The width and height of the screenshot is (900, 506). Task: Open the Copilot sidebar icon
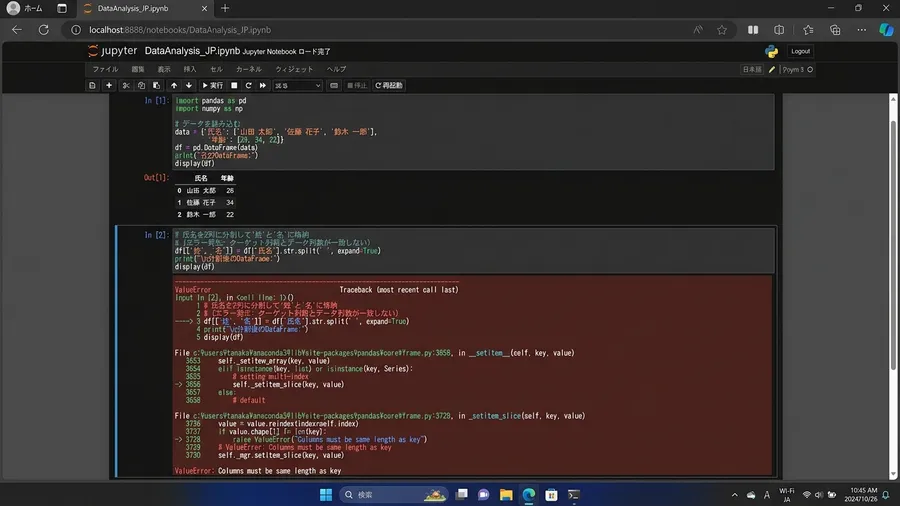[886, 30]
